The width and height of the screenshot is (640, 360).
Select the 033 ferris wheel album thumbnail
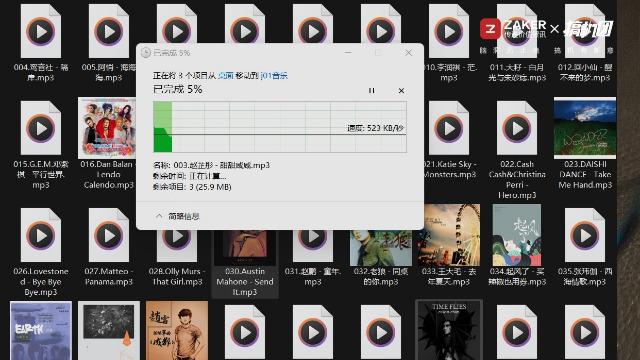449,235
